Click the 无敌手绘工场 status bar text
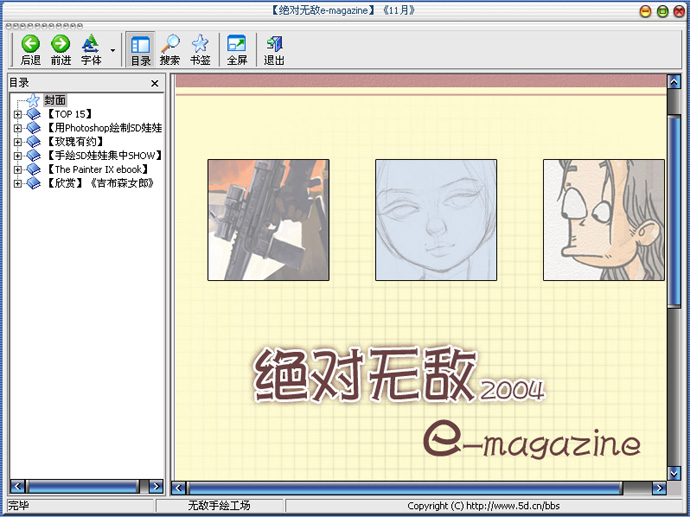Image resolution: width=690 pixels, height=517 pixels. pos(219,506)
